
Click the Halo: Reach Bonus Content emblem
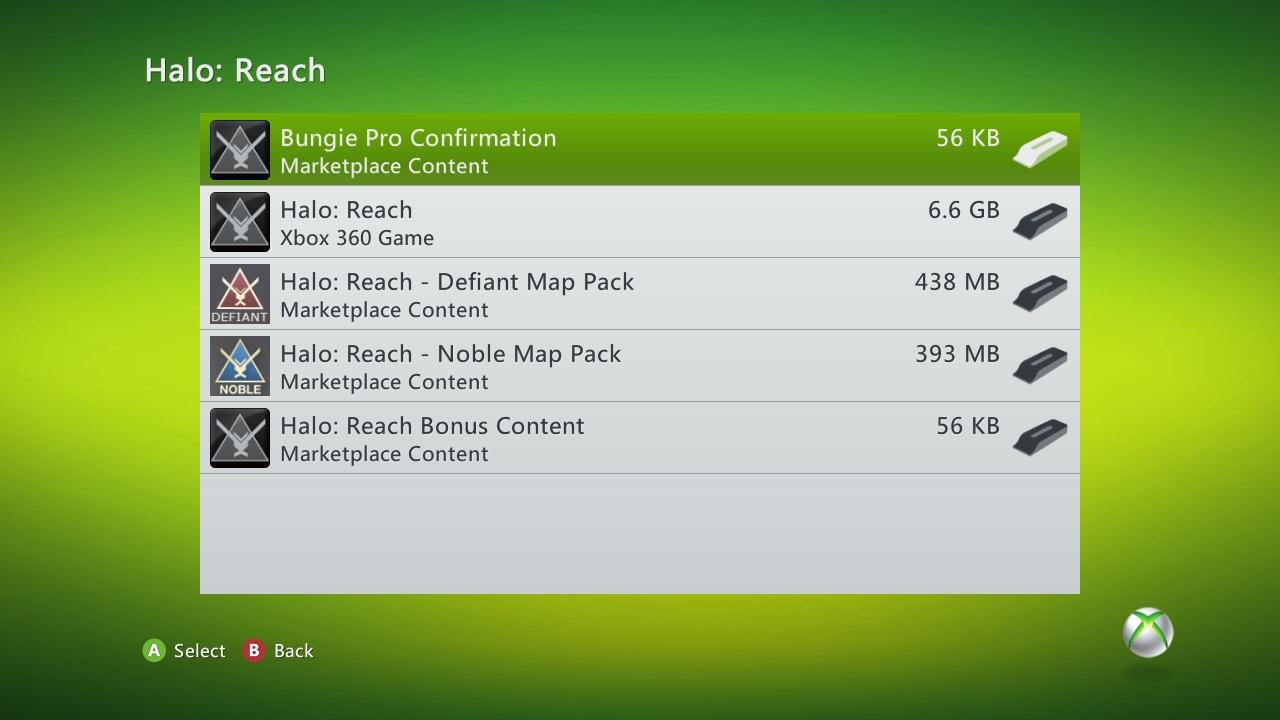pyautogui.click(x=240, y=438)
